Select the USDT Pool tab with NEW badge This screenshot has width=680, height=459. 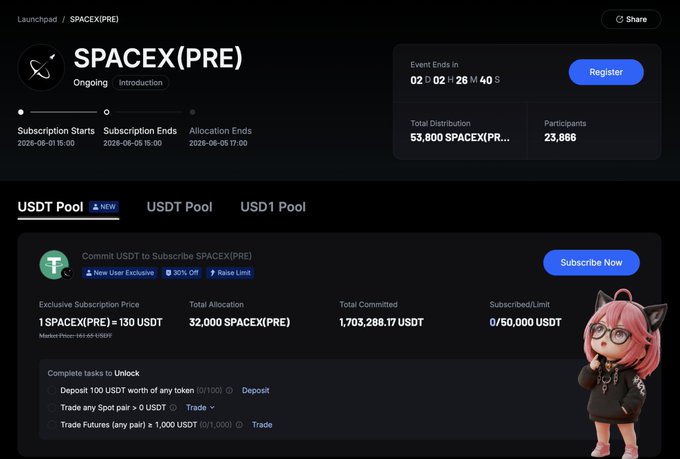(x=68, y=207)
